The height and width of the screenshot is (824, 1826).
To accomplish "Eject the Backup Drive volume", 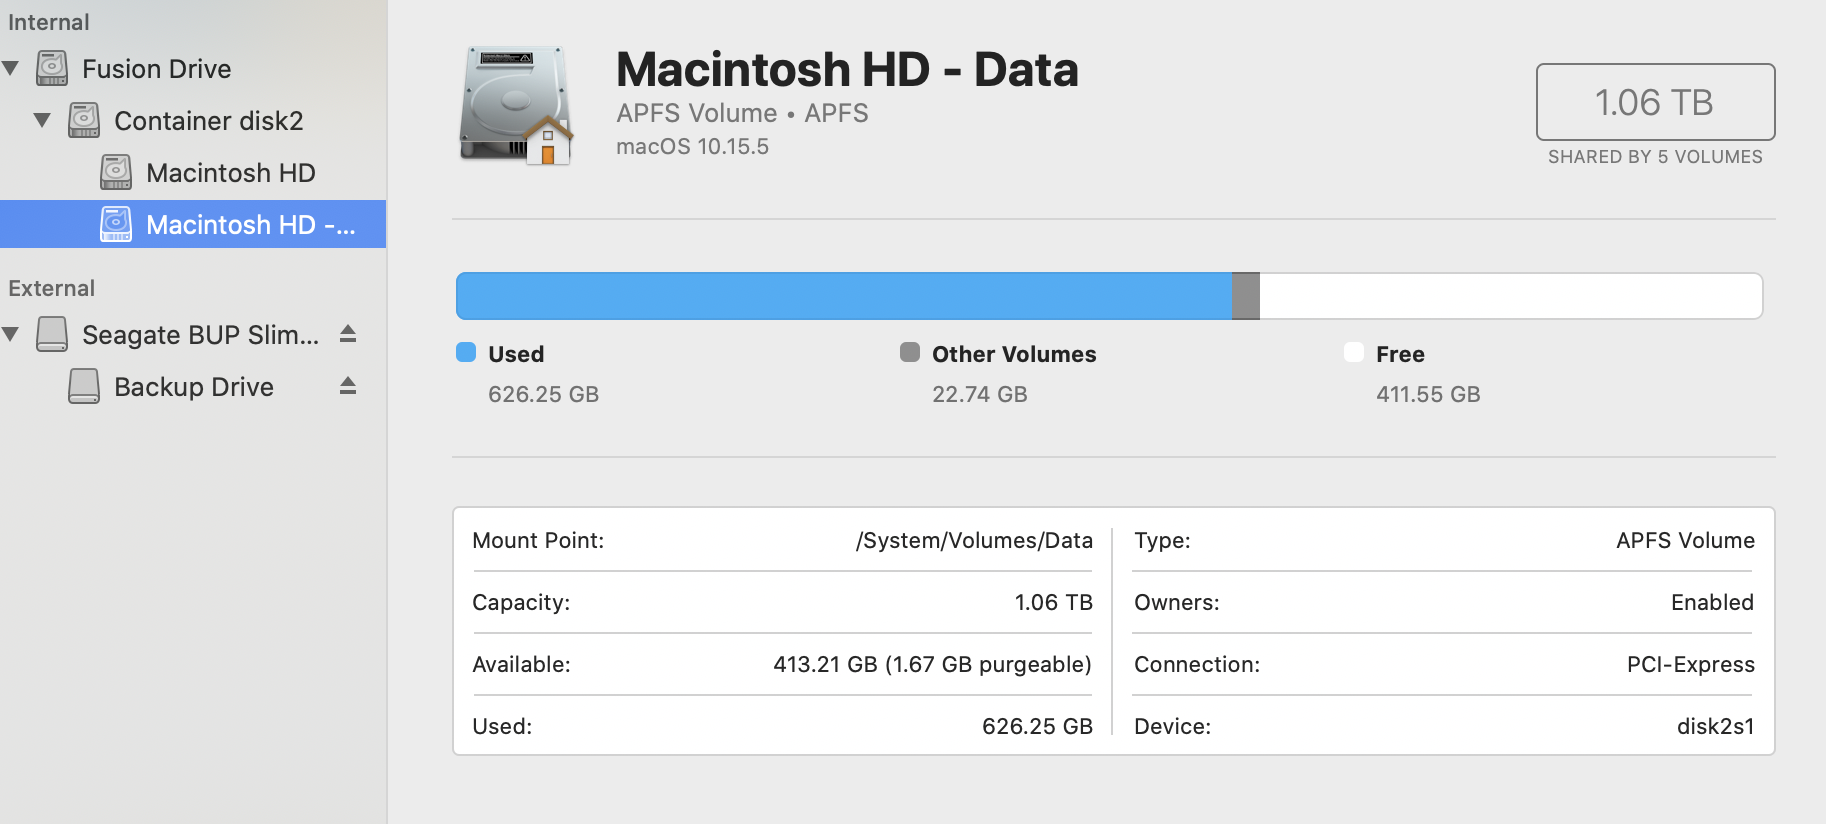I will pos(348,385).
